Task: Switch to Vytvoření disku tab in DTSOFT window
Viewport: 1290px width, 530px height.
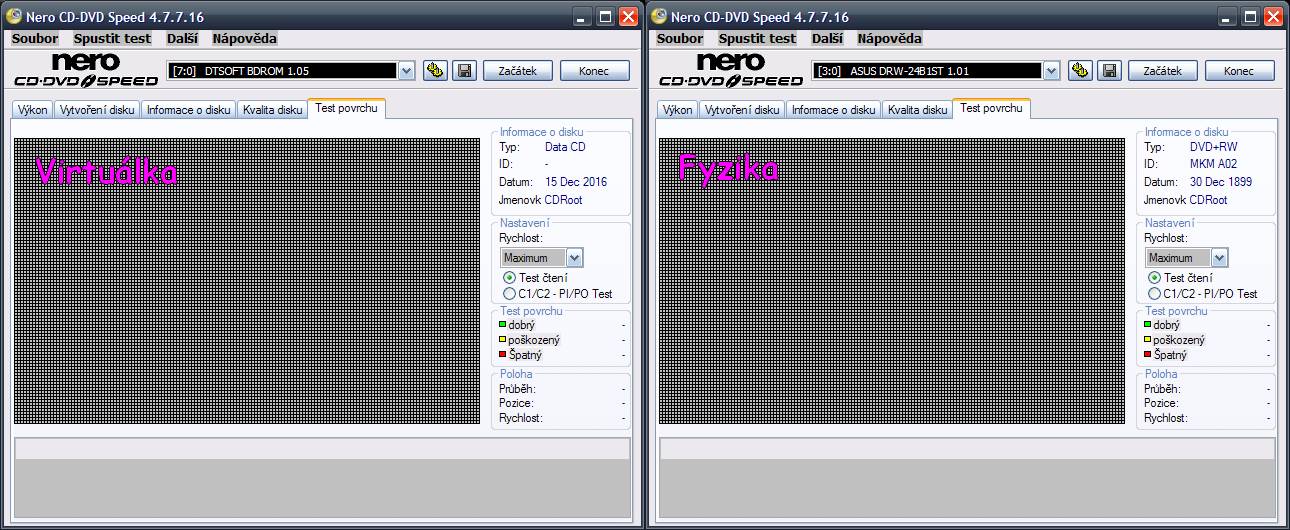Action: pos(97,110)
